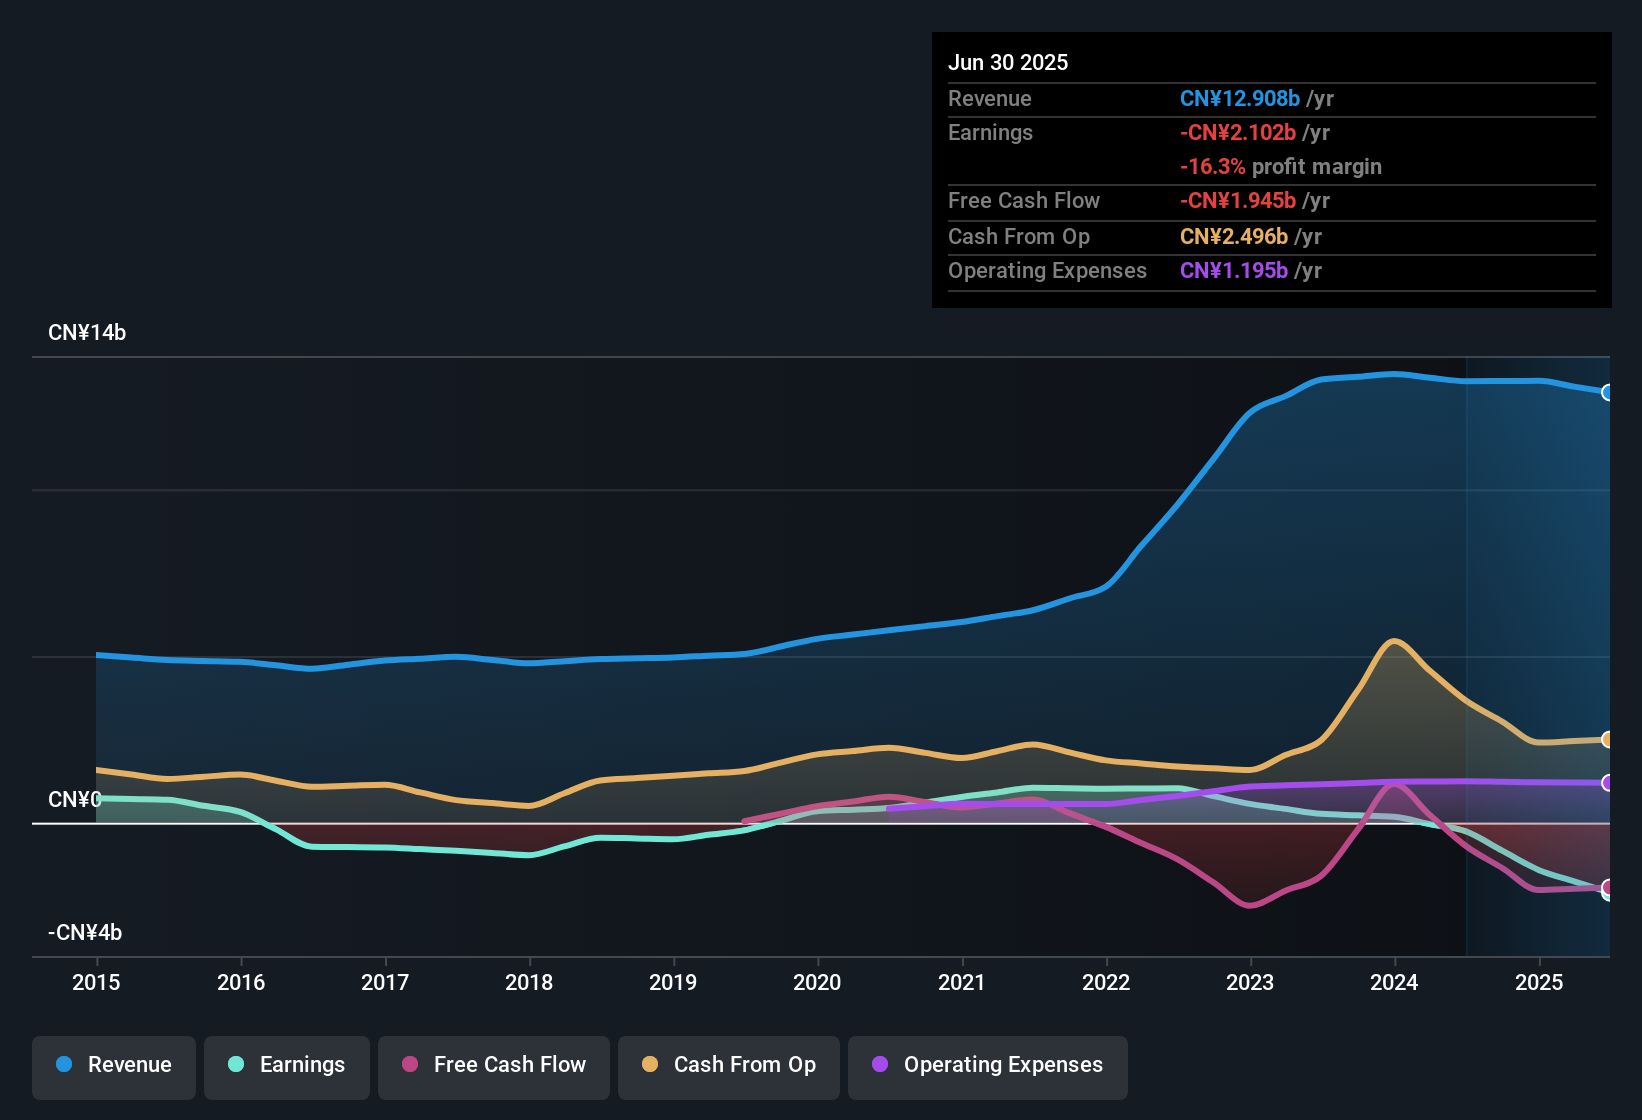Viewport: 1642px width, 1120px height.
Task: Toggle the Earnings series off
Action: 286,1065
